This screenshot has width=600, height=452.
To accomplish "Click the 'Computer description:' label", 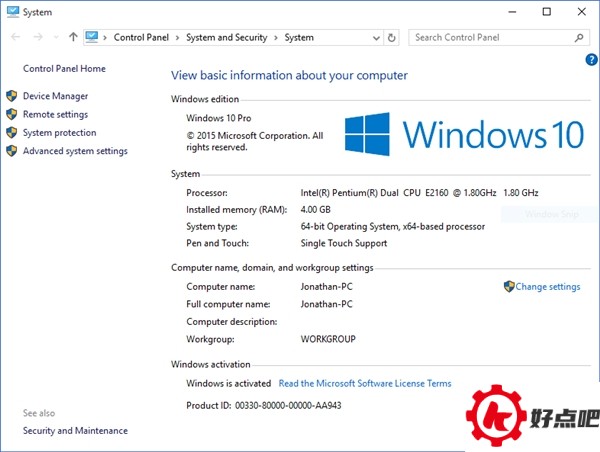I will 232,321.
